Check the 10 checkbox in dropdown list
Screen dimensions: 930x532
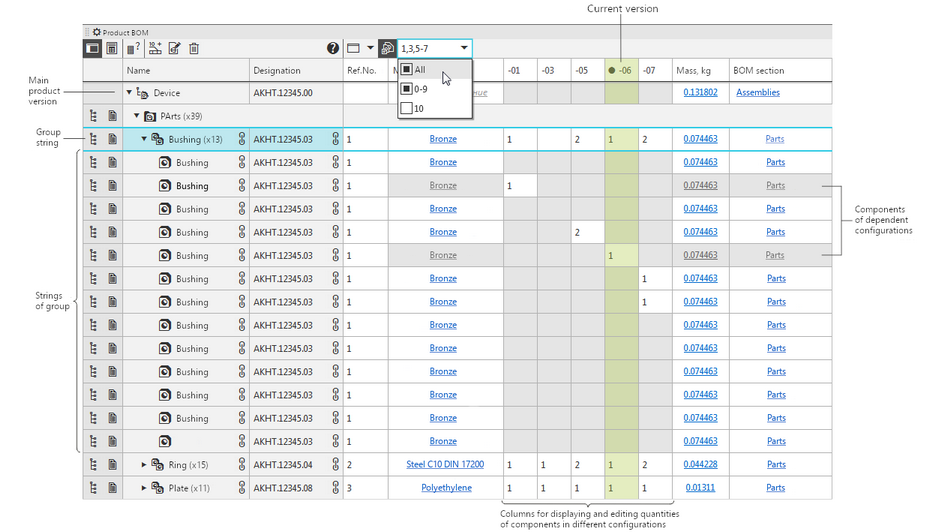pyautogui.click(x=406, y=108)
